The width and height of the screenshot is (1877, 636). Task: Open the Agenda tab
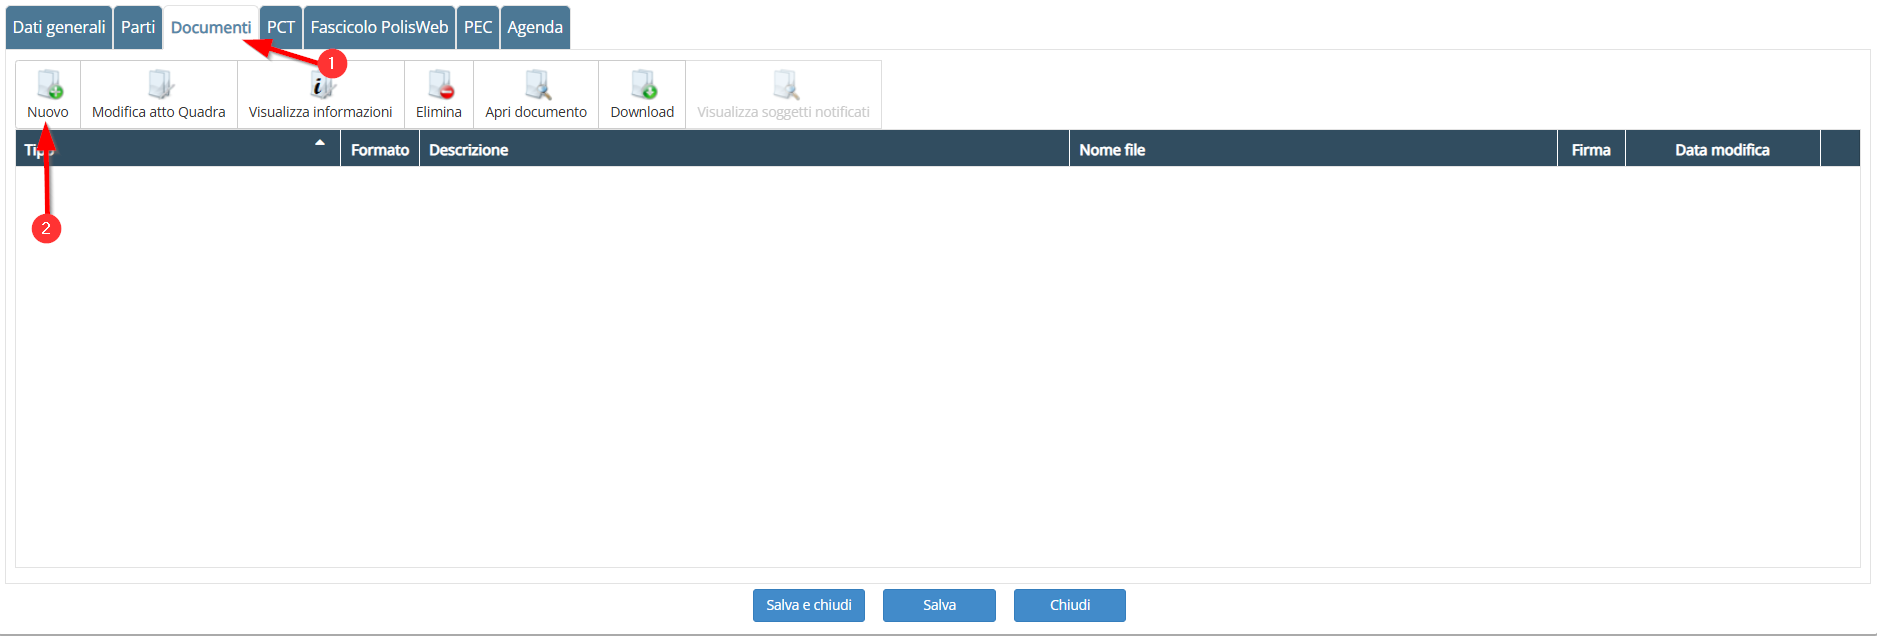tap(535, 27)
